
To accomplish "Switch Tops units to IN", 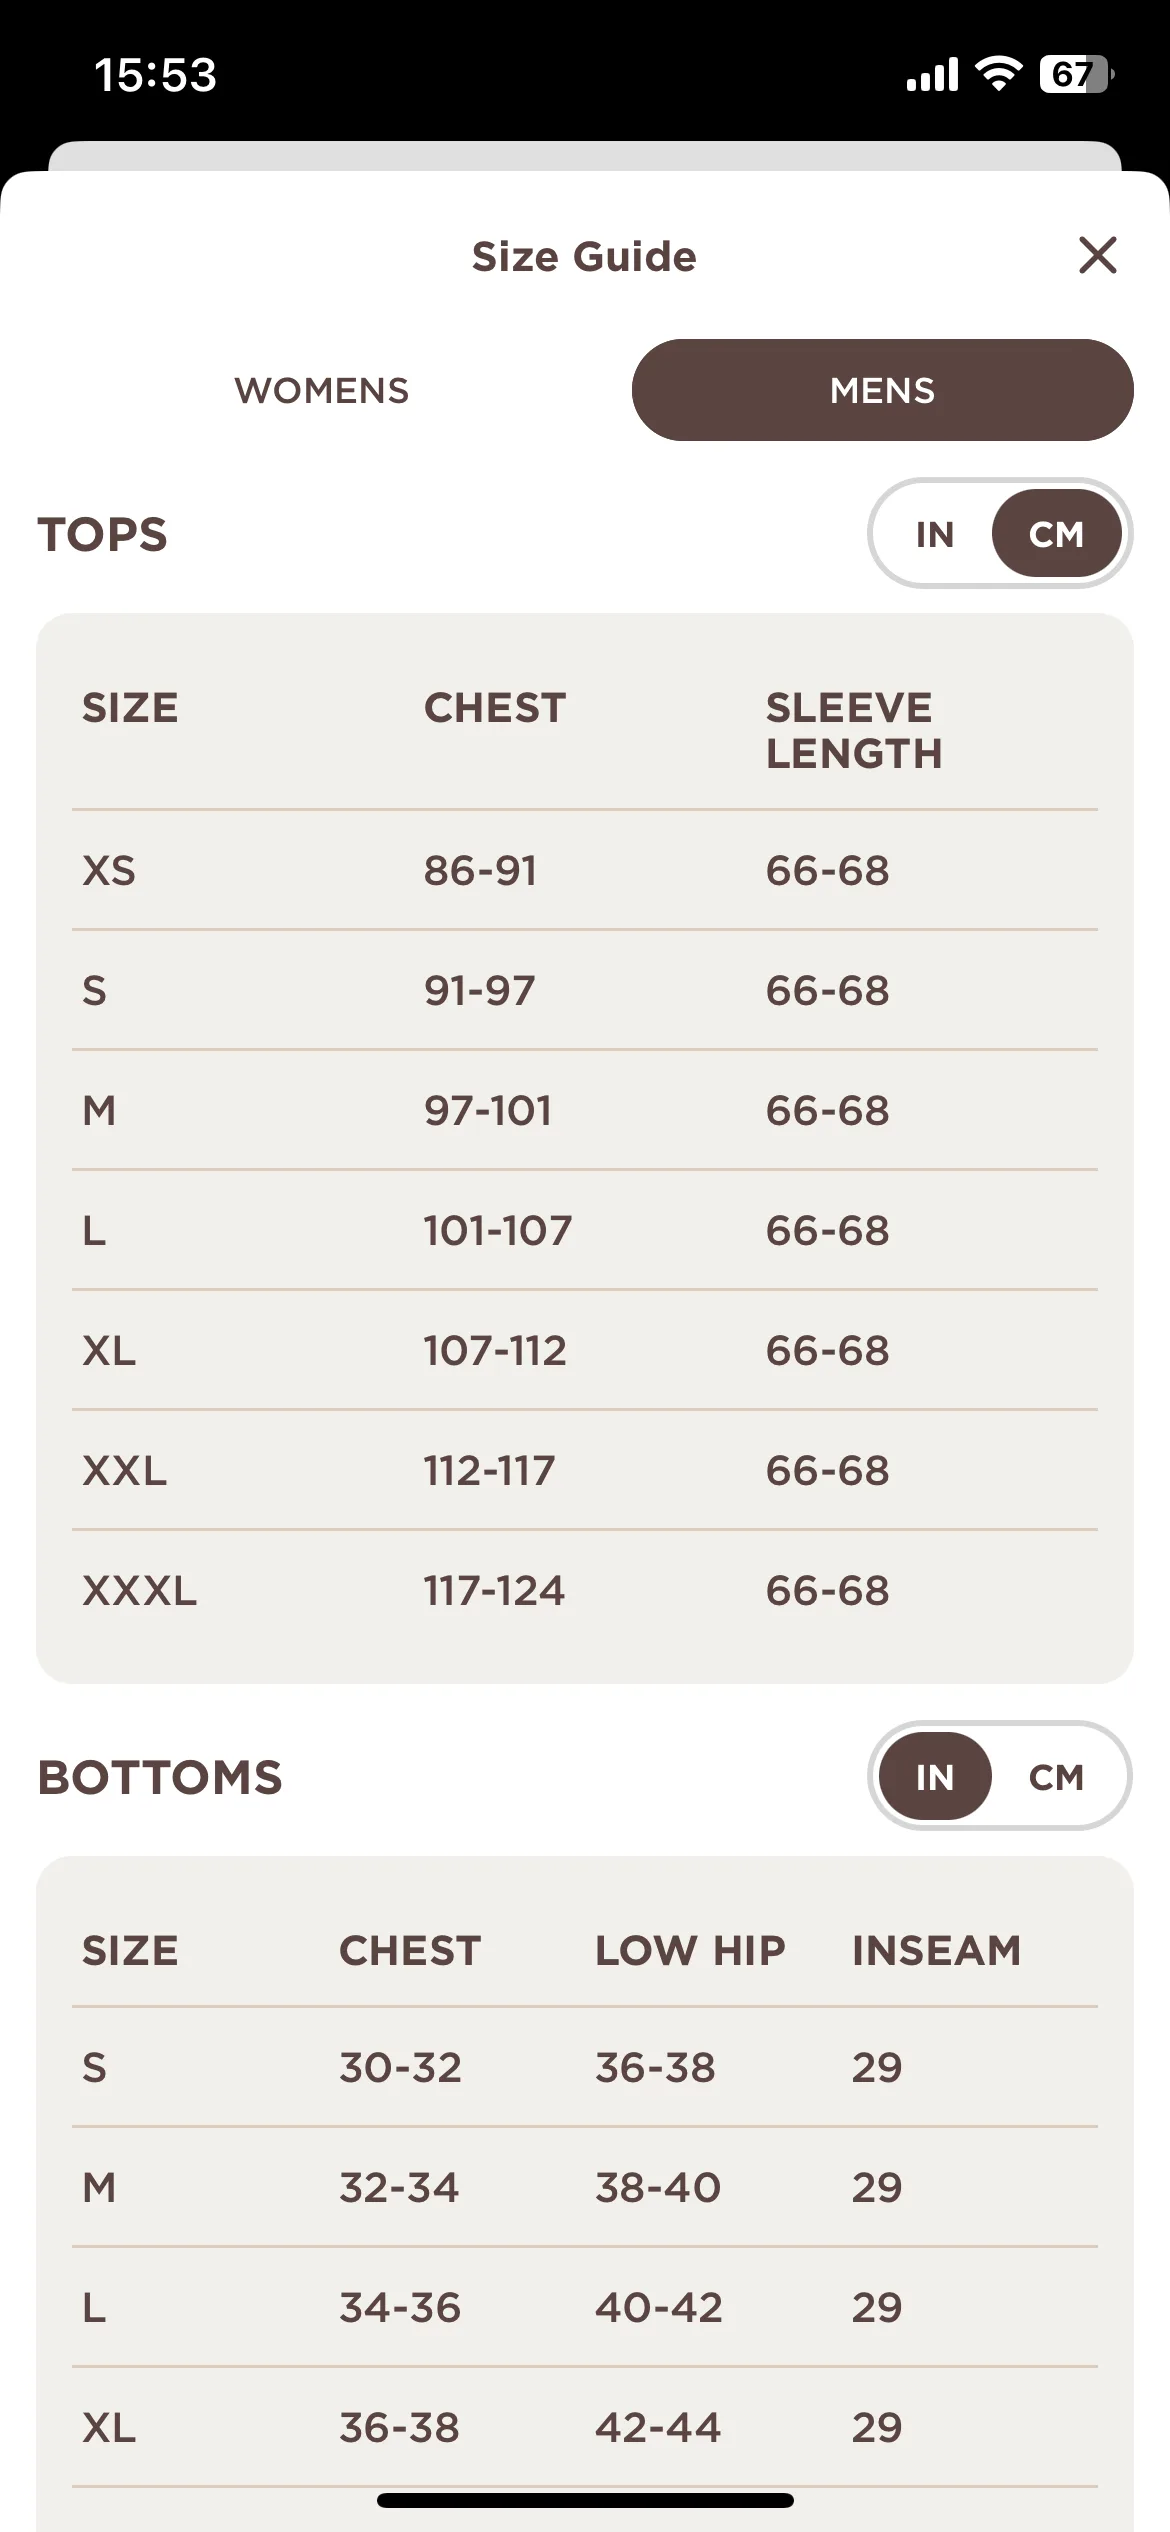I will tap(935, 534).
